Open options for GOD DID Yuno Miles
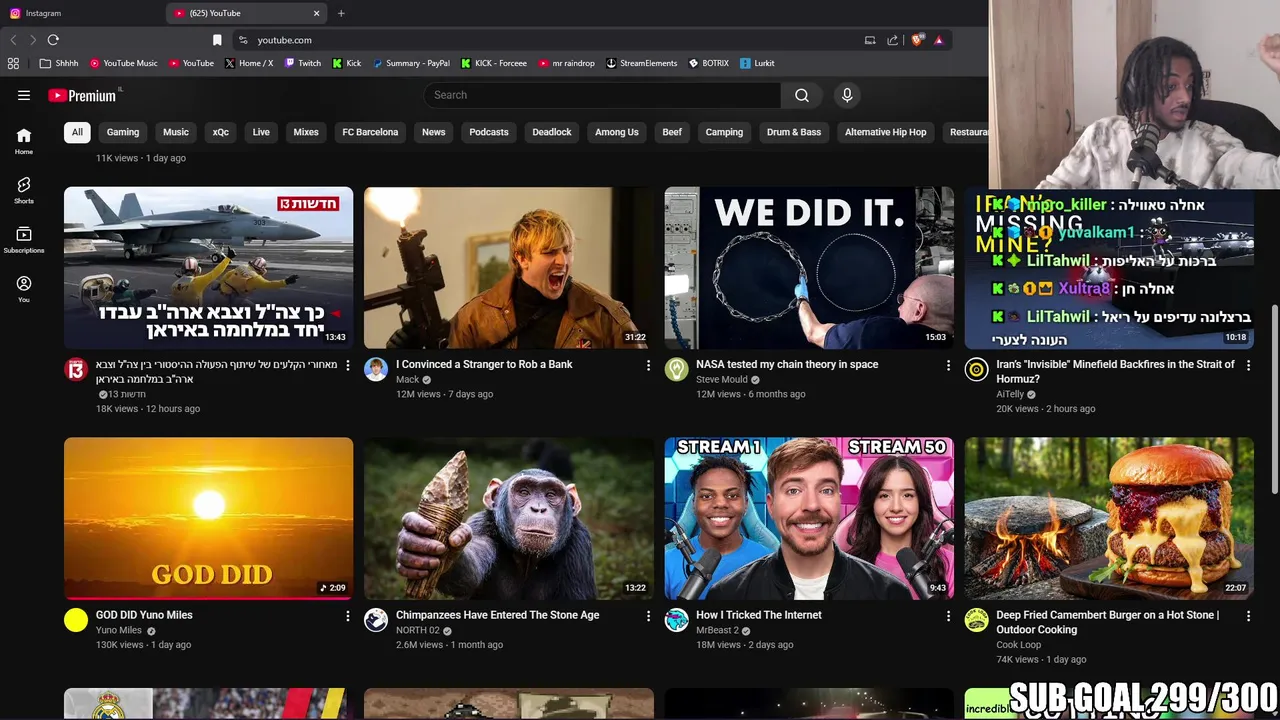 348,616
